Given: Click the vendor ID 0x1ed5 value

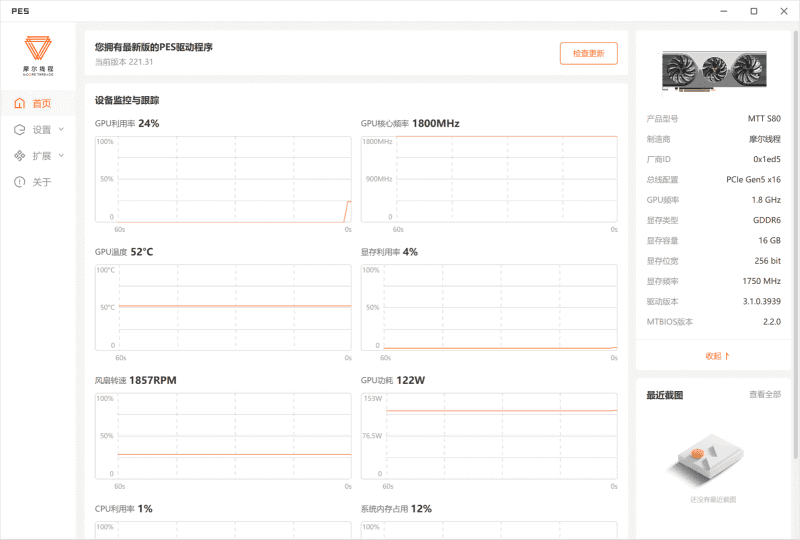Looking at the screenshot, I should click(767, 159).
